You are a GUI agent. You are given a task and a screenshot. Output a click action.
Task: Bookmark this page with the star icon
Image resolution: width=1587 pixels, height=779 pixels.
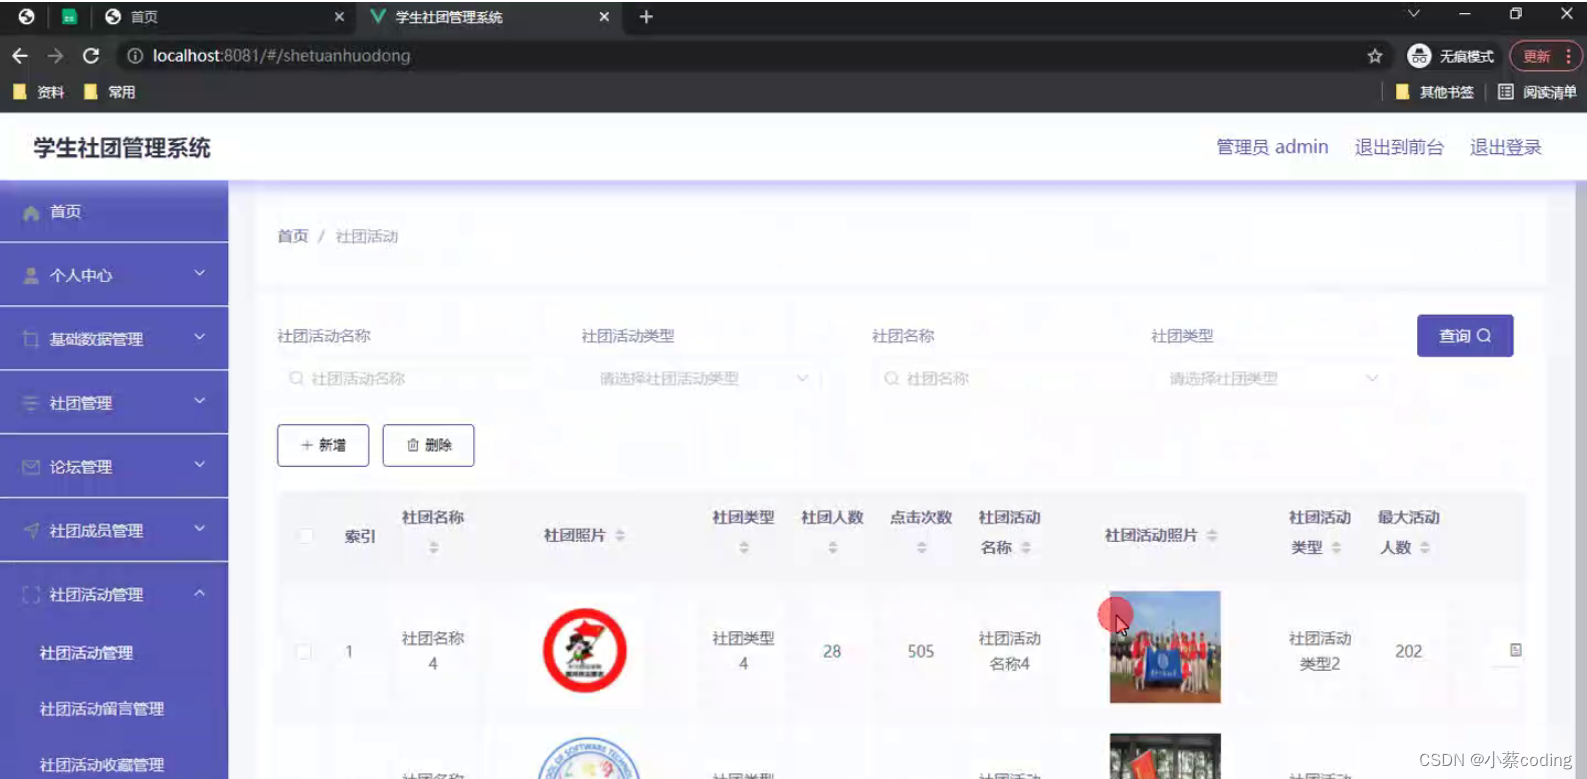tap(1375, 56)
